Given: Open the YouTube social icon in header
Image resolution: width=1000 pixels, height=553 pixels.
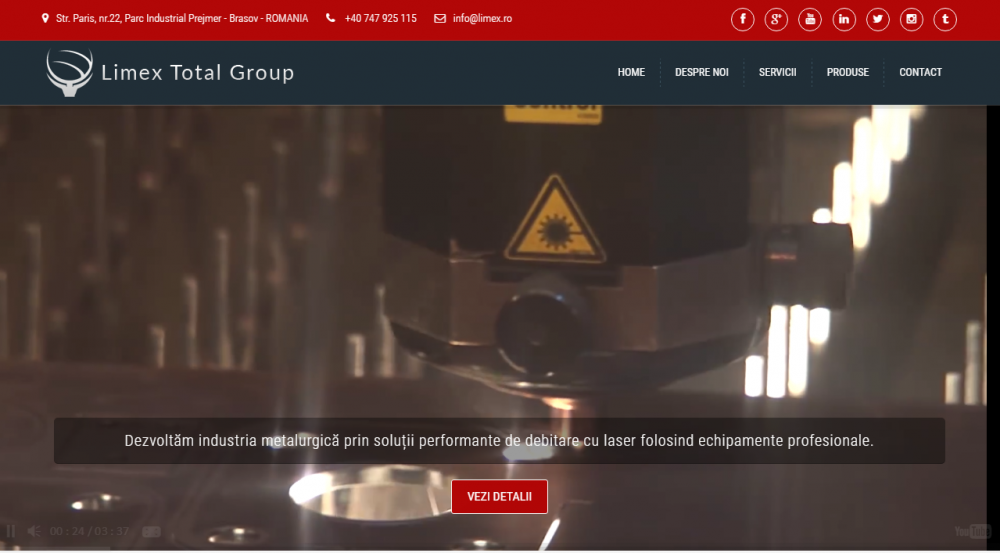Looking at the screenshot, I should [810, 19].
